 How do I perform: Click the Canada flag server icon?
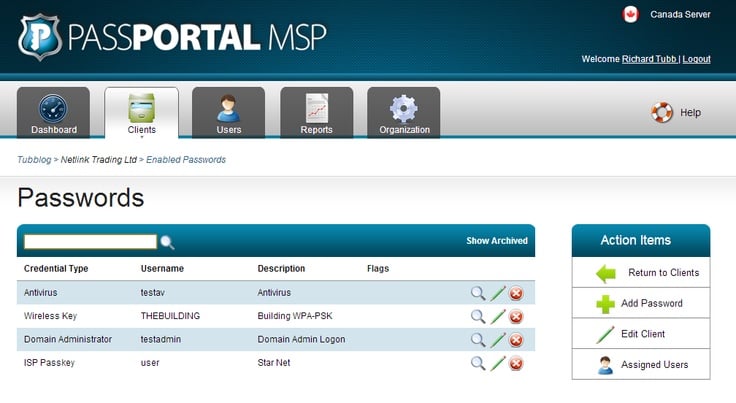[x=630, y=15]
